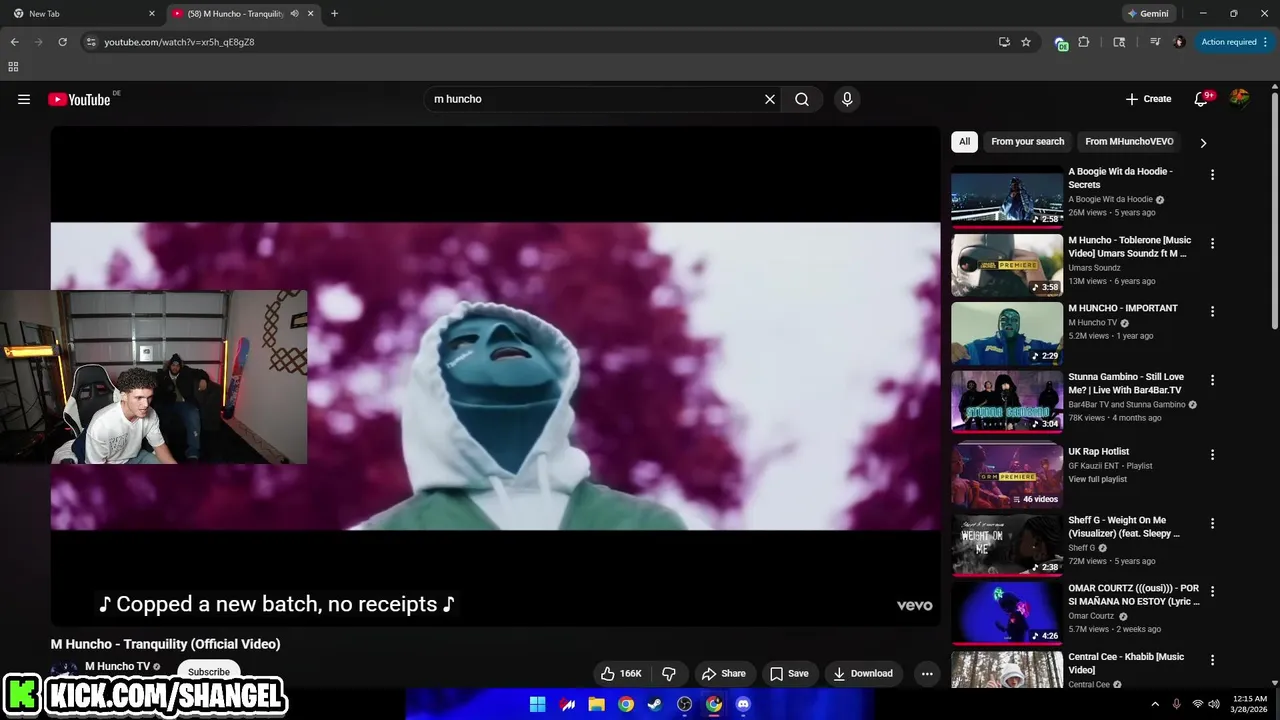Viewport: 1280px width, 720px height.
Task: Open Chrome apps grid on bookmarks bar
Action: (x=13, y=67)
